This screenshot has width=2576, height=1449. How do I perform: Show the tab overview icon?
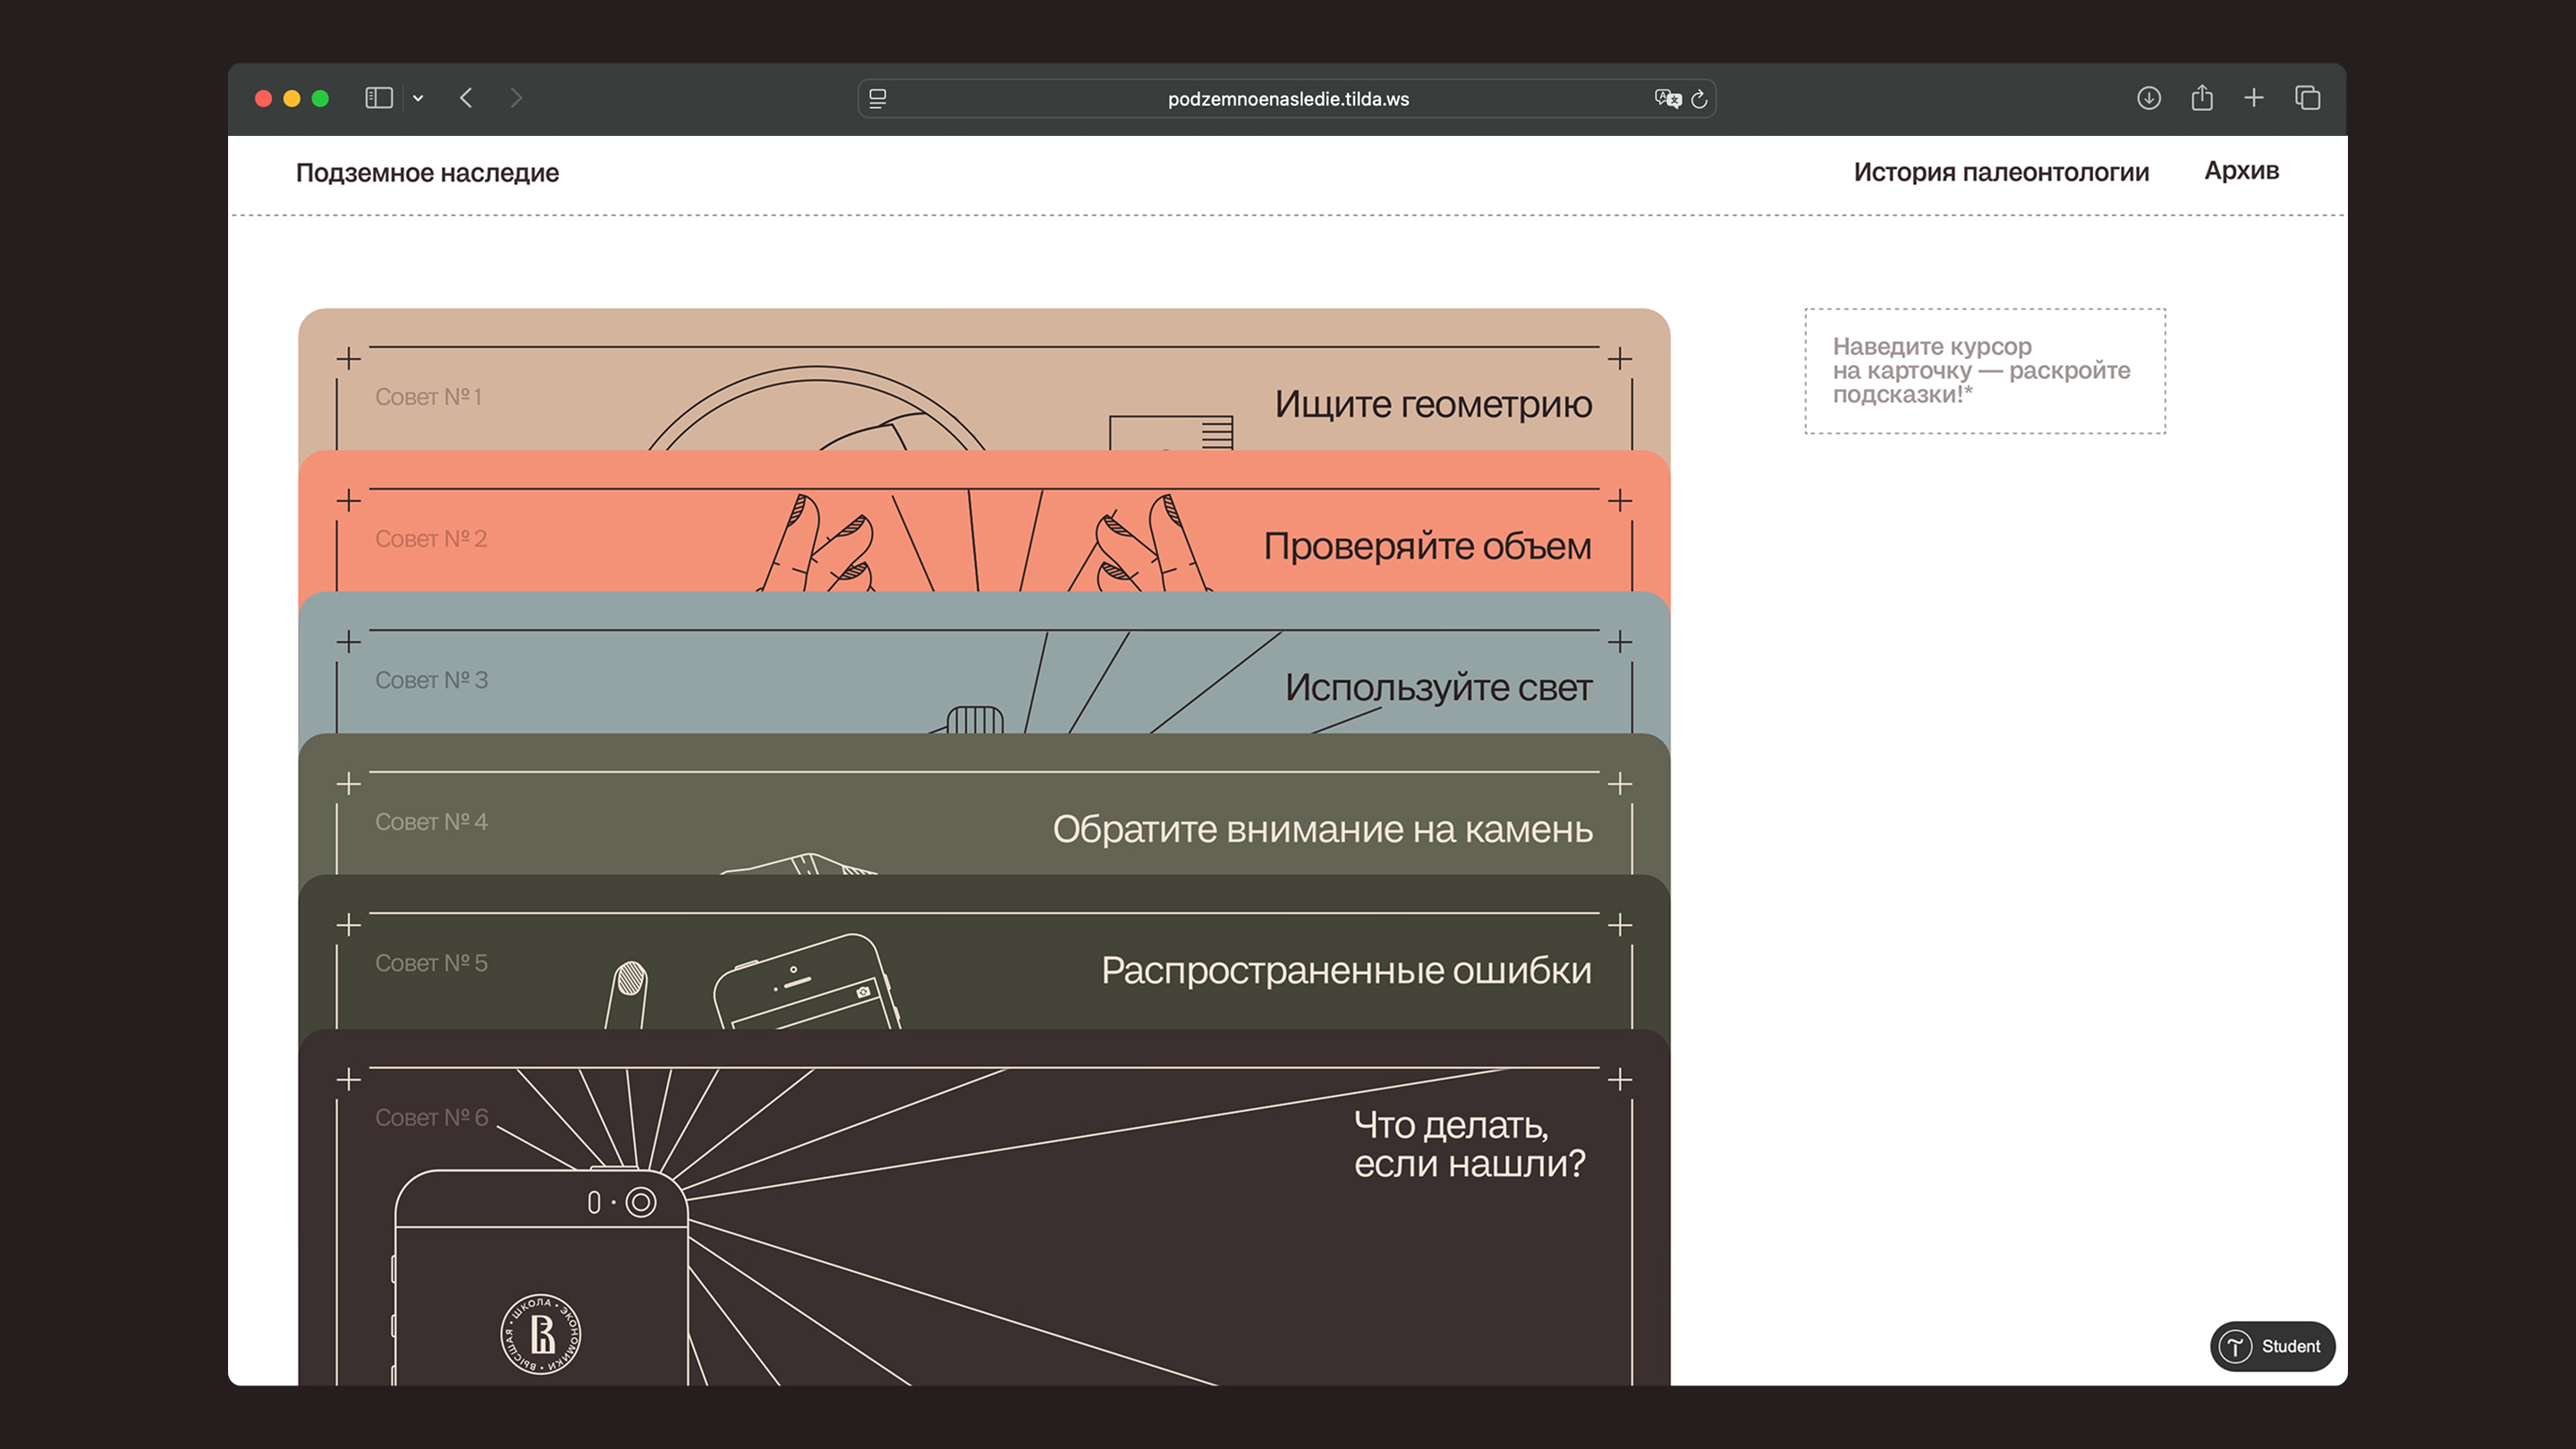[x=2308, y=98]
